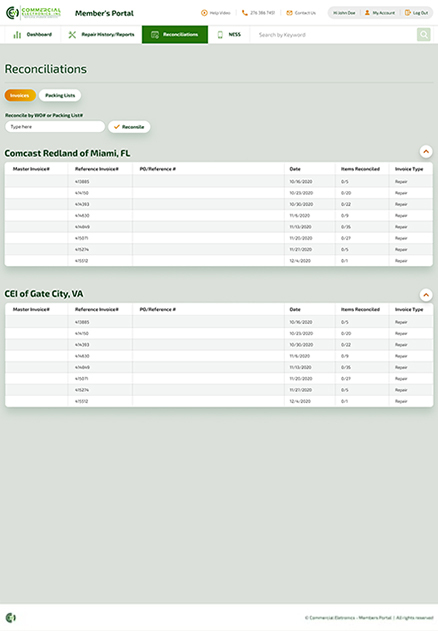The height and width of the screenshot is (631, 438).
Task: Select 11/6/2020 date in CEI table
Action: [300, 356]
